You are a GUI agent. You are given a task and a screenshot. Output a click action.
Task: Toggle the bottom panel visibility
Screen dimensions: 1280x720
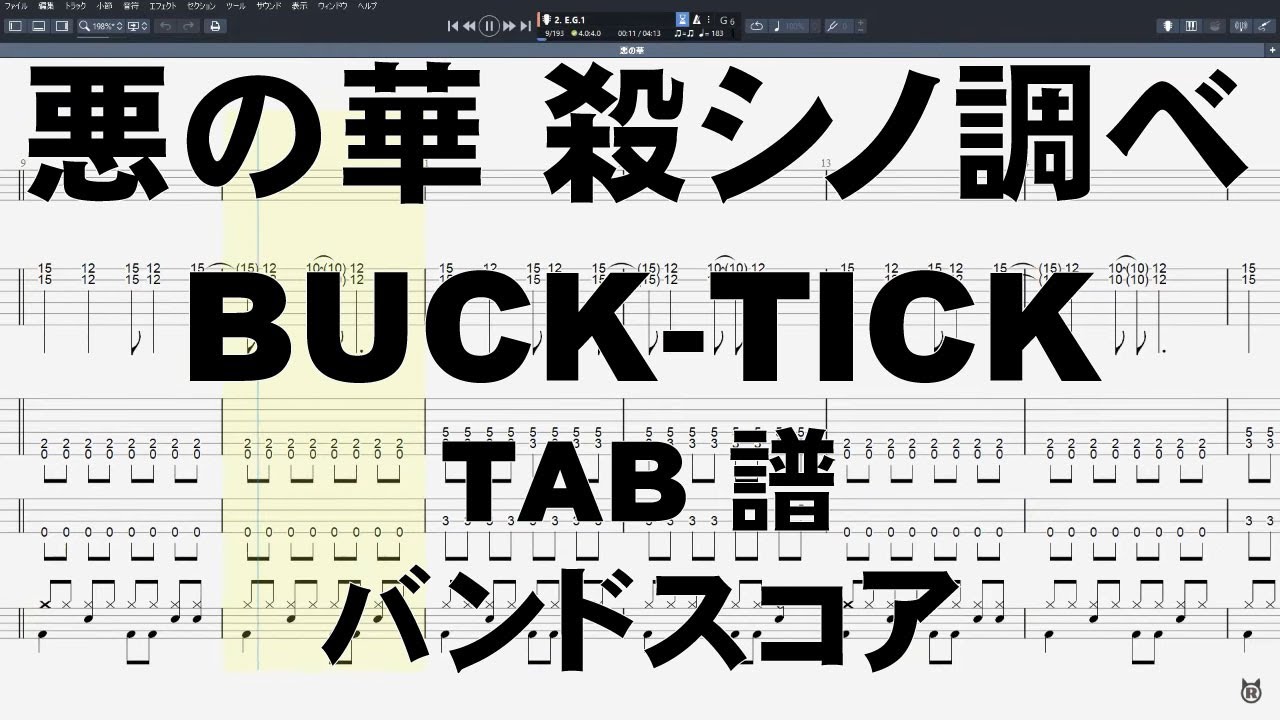(x=37, y=26)
